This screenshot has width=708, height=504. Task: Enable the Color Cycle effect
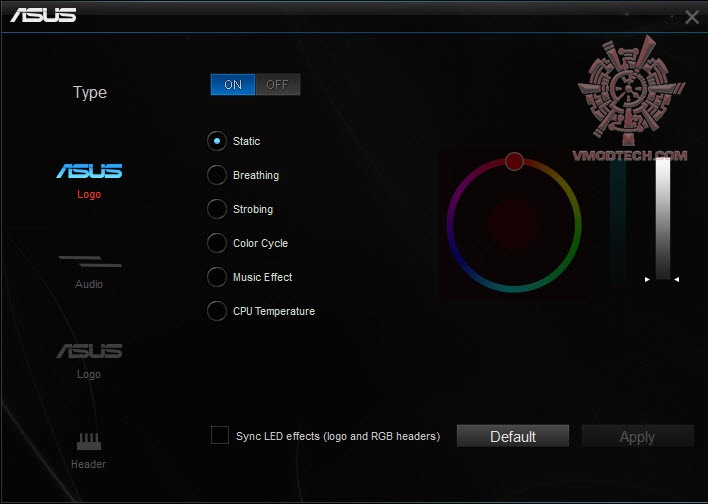217,243
